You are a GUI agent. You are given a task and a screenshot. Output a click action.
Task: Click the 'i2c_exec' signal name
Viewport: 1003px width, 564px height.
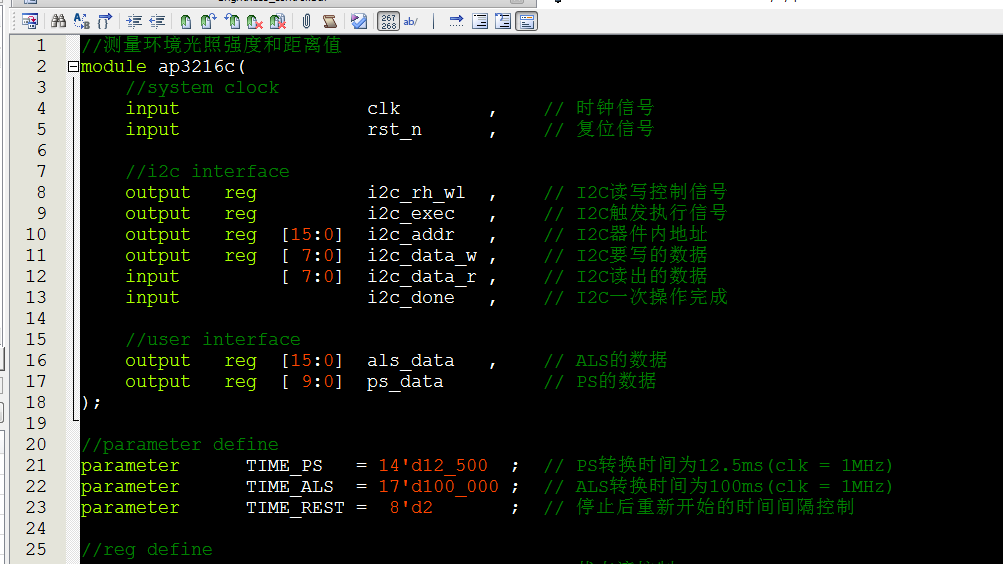411,214
